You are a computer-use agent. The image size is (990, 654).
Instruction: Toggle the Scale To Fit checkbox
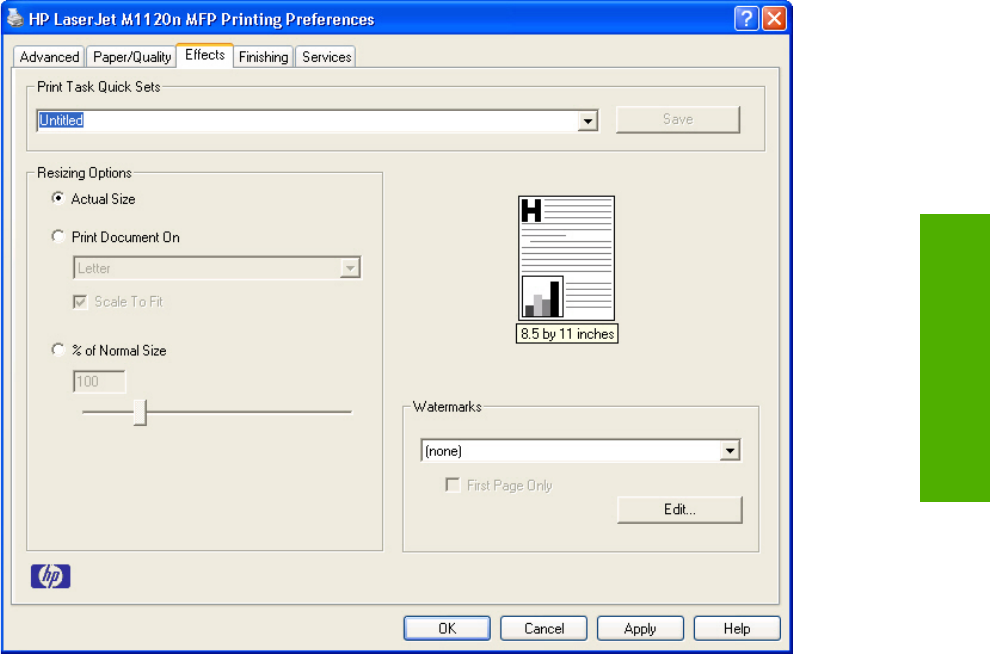click(x=80, y=302)
